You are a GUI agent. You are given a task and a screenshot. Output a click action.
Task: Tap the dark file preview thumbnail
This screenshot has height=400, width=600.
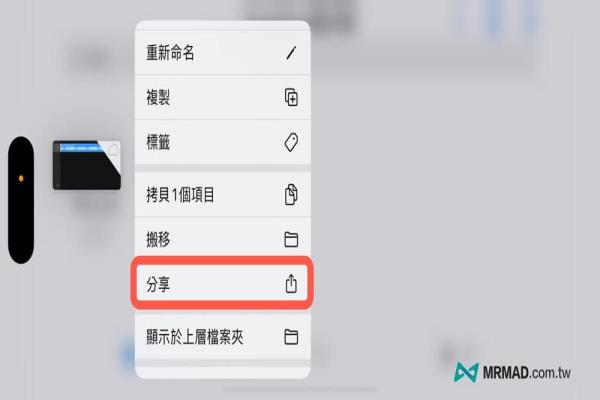[x=87, y=165]
